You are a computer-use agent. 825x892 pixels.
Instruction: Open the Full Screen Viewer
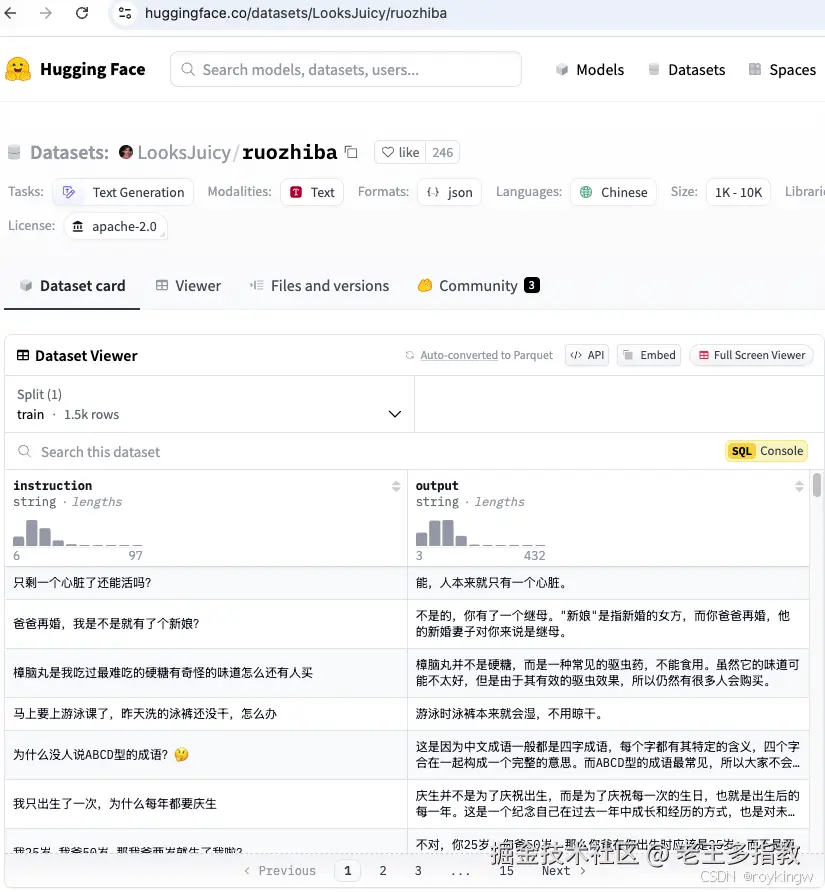point(751,355)
